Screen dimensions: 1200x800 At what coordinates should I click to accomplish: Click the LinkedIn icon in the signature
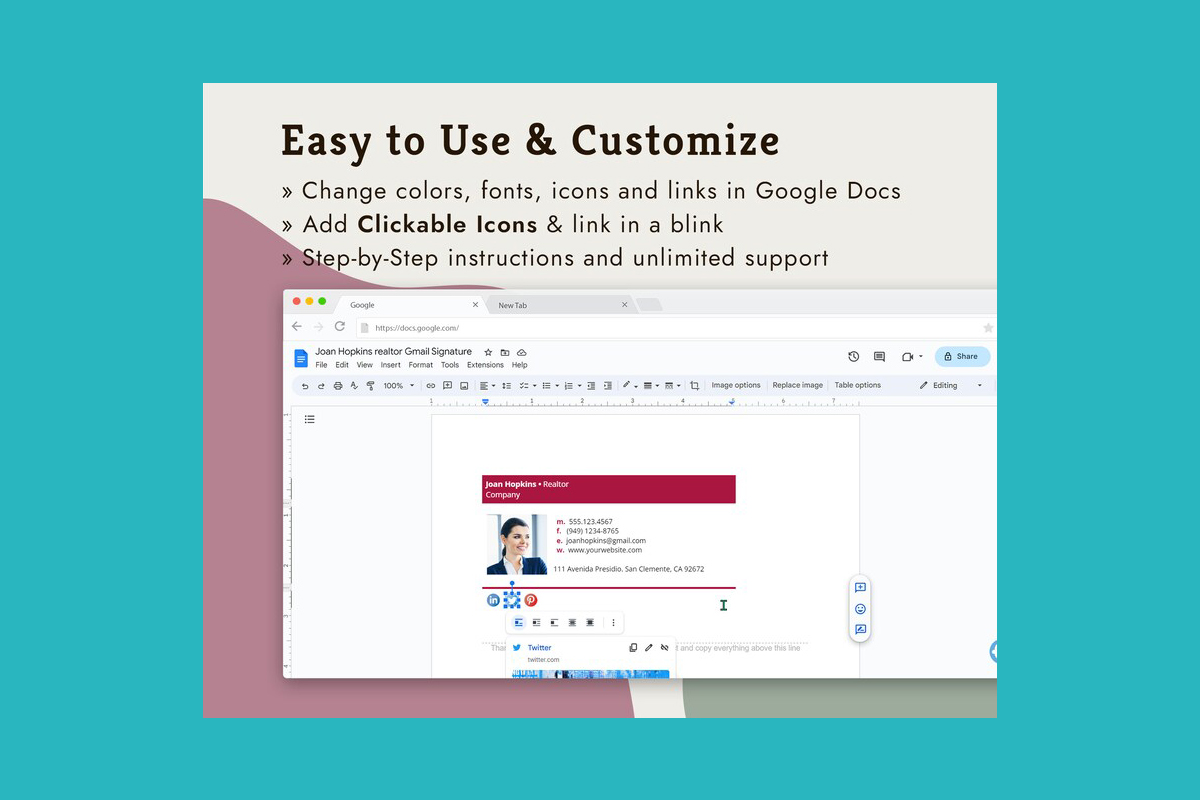[x=493, y=600]
